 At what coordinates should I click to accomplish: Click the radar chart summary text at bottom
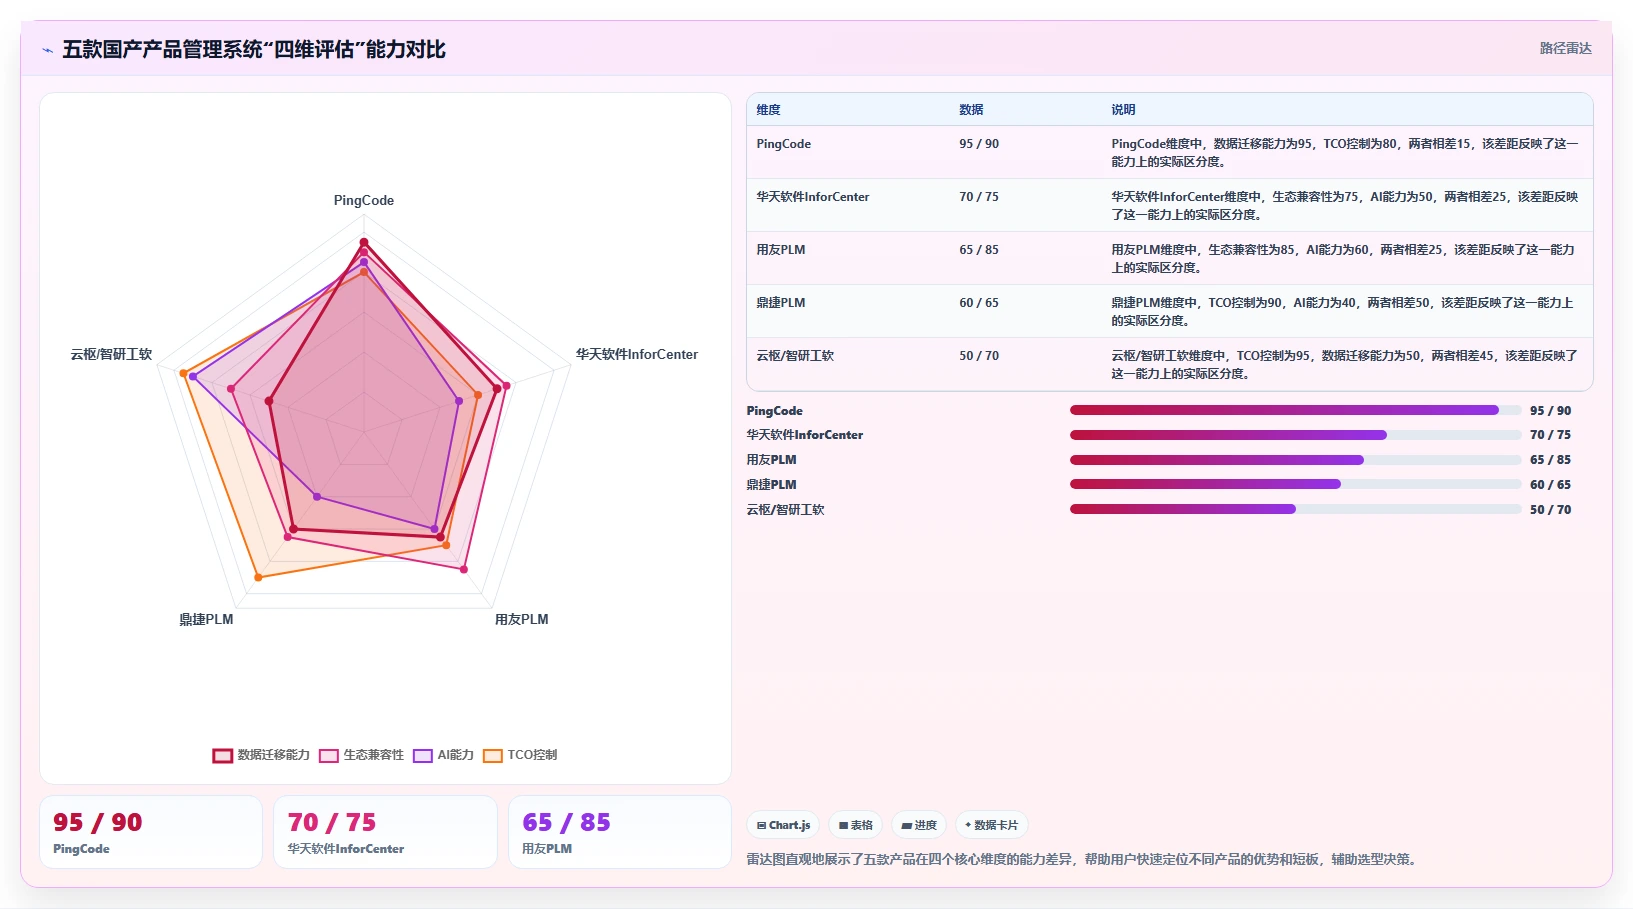[x=1083, y=860]
